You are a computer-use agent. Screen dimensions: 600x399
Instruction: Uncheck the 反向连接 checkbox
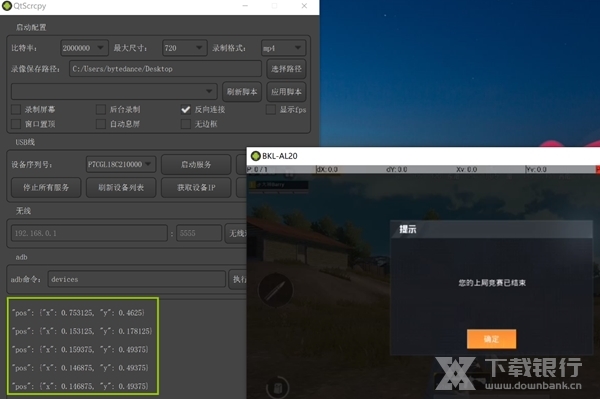pos(186,110)
